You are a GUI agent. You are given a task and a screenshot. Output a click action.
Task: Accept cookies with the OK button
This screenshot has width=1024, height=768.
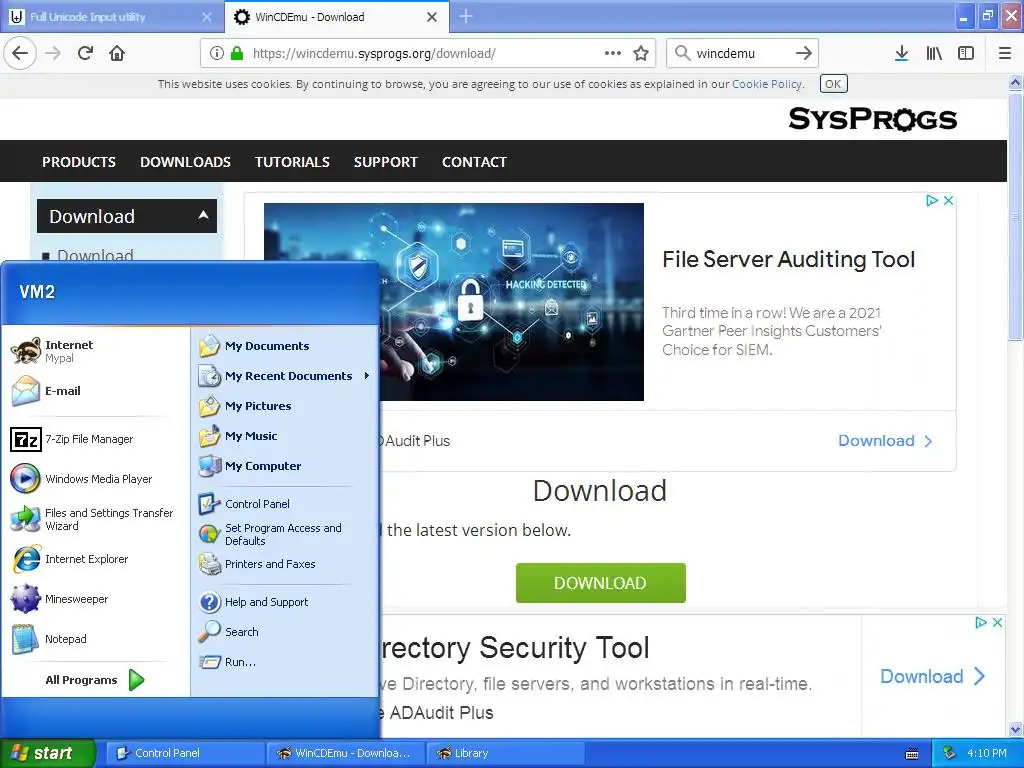click(x=833, y=84)
